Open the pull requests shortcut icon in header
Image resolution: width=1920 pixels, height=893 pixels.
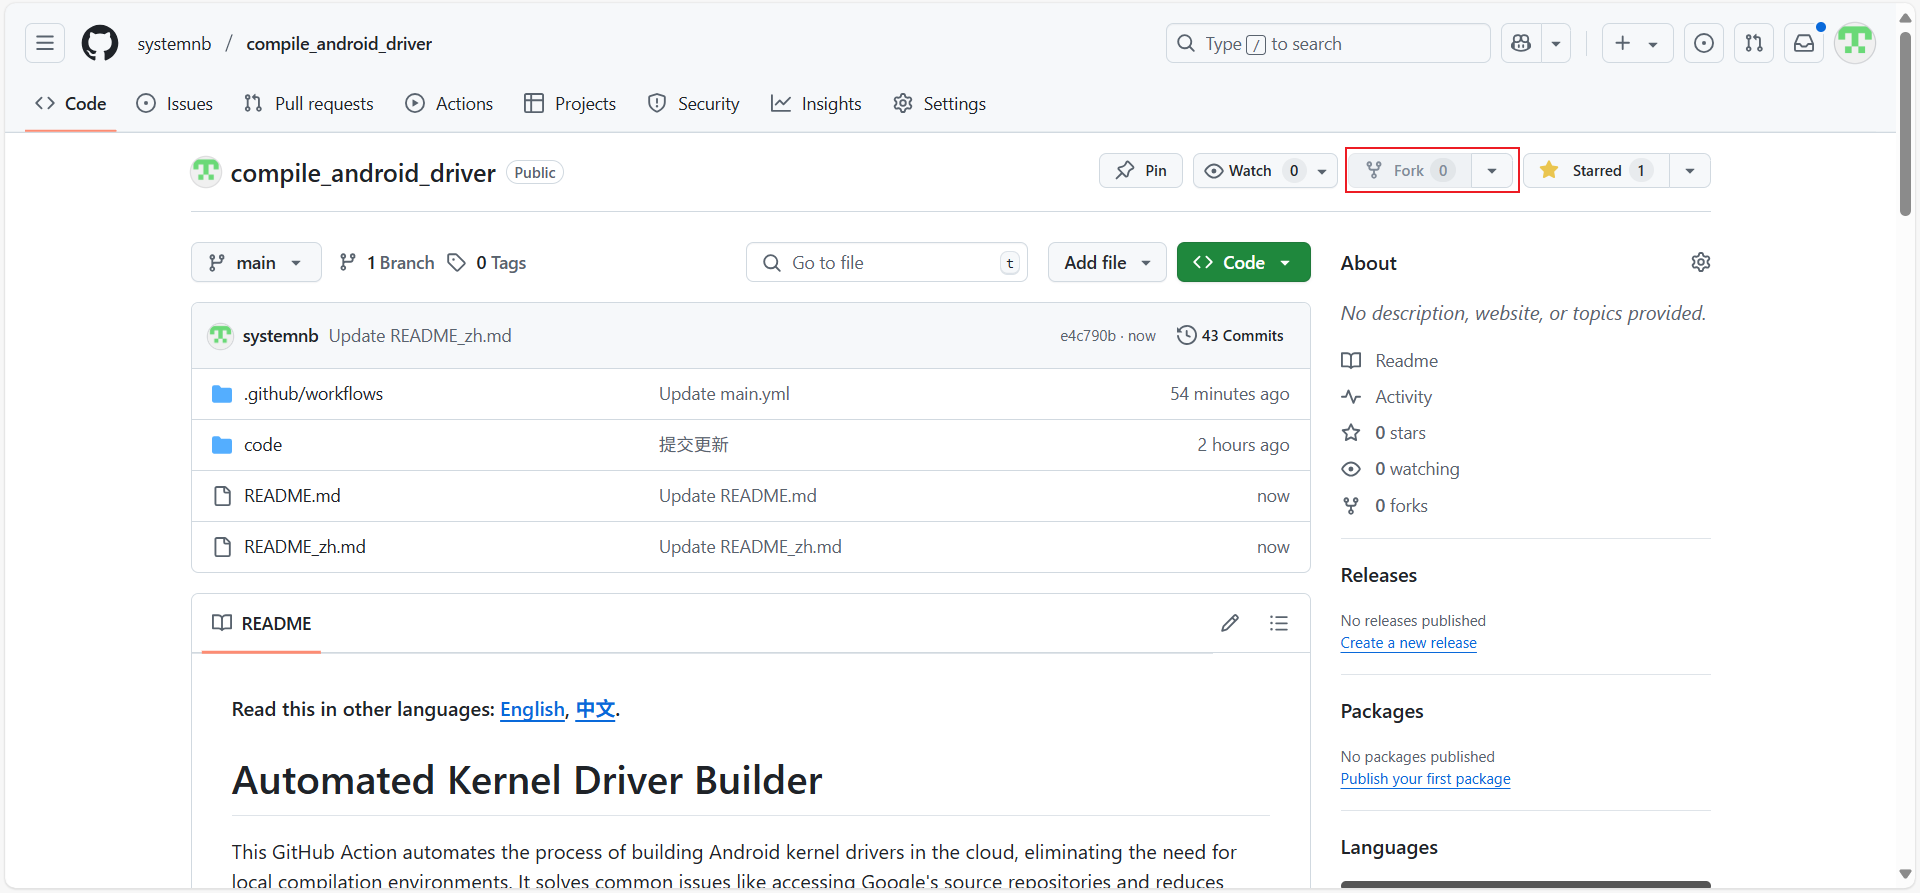pyautogui.click(x=1754, y=43)
